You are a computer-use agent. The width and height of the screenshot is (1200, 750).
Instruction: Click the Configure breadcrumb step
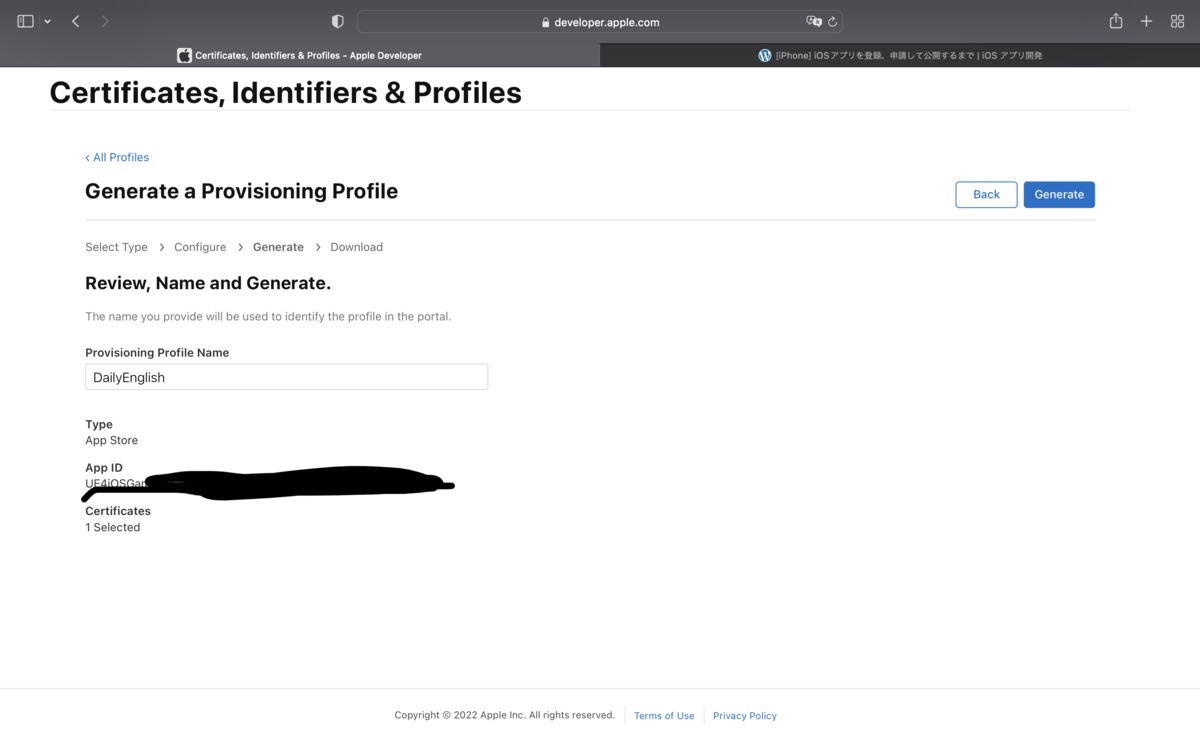(x=200, y=247)
